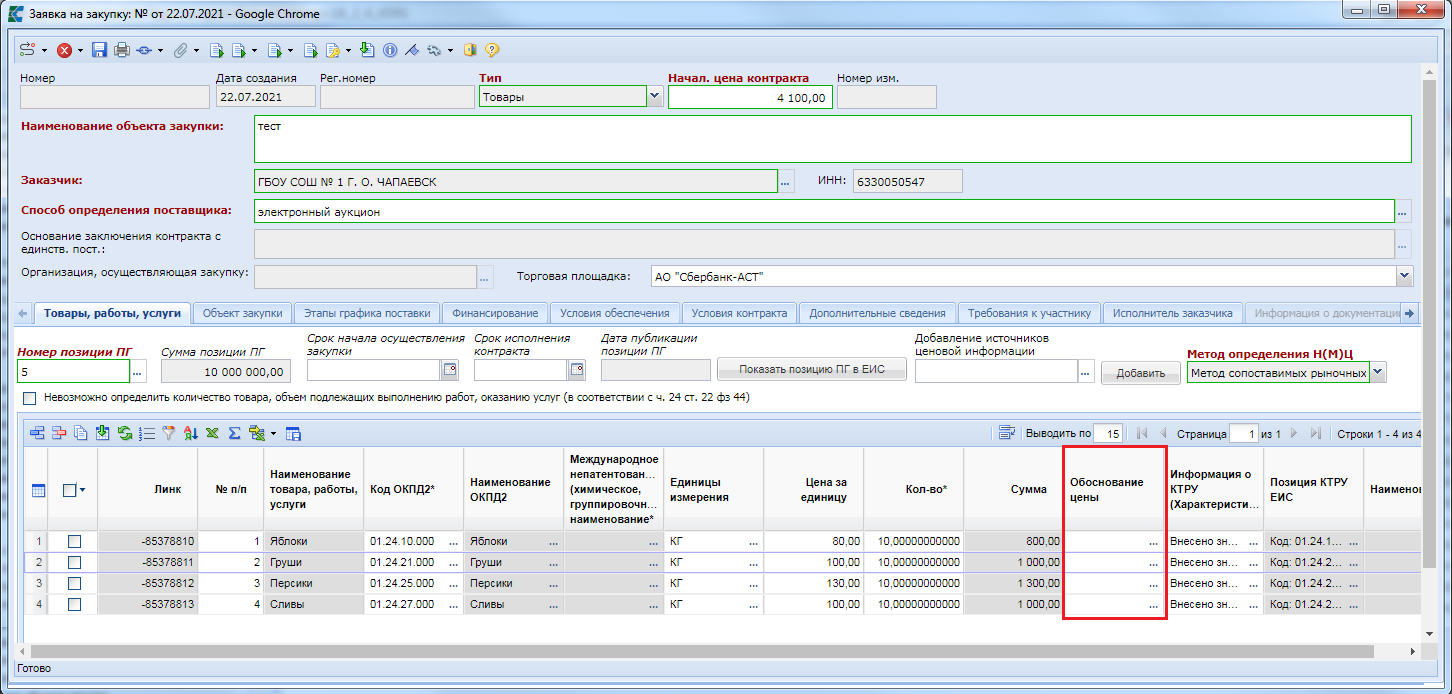Click the blue info circle icon
This screenshot has width=1452, height=694.
pyautogui.click(x=390, y=50)
